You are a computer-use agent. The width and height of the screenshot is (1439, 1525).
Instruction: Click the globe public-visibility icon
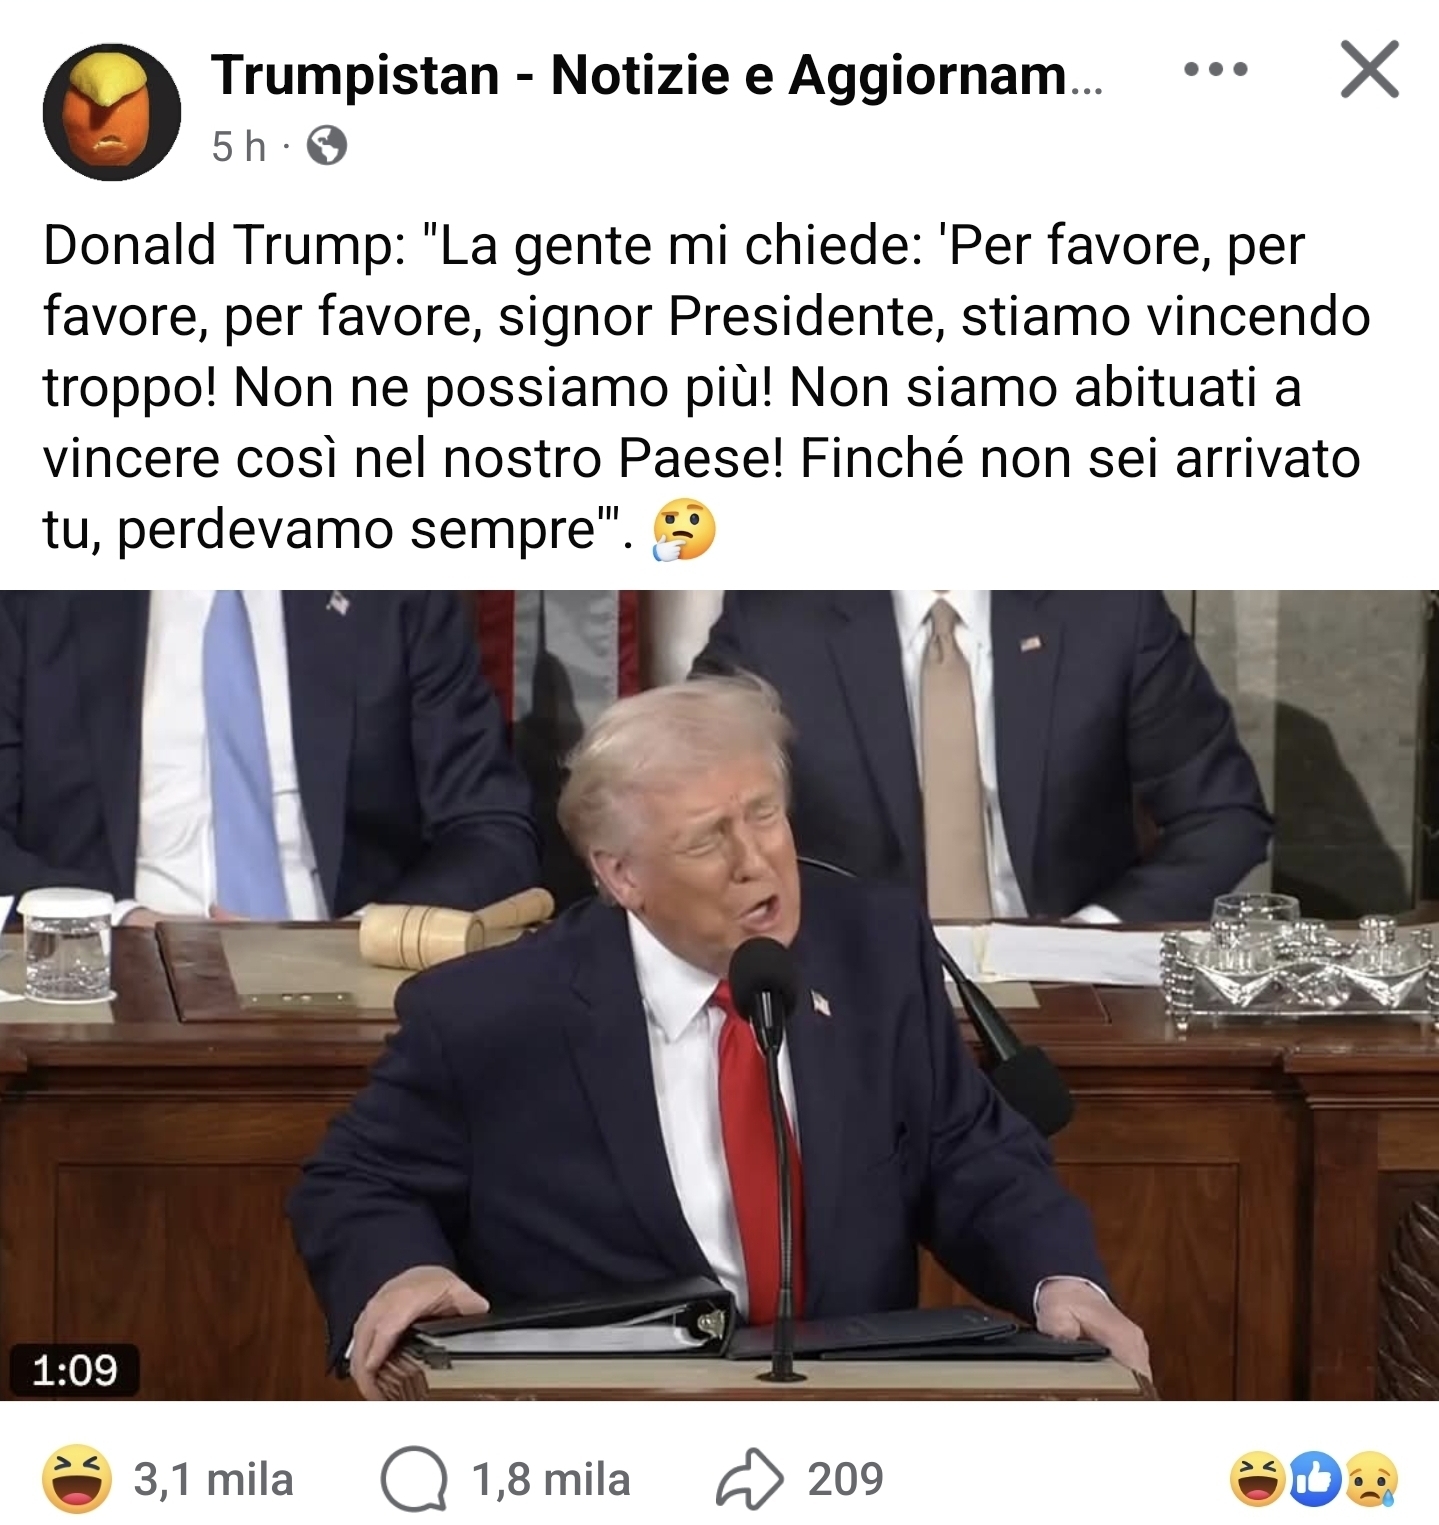click(x=326, y=147)
